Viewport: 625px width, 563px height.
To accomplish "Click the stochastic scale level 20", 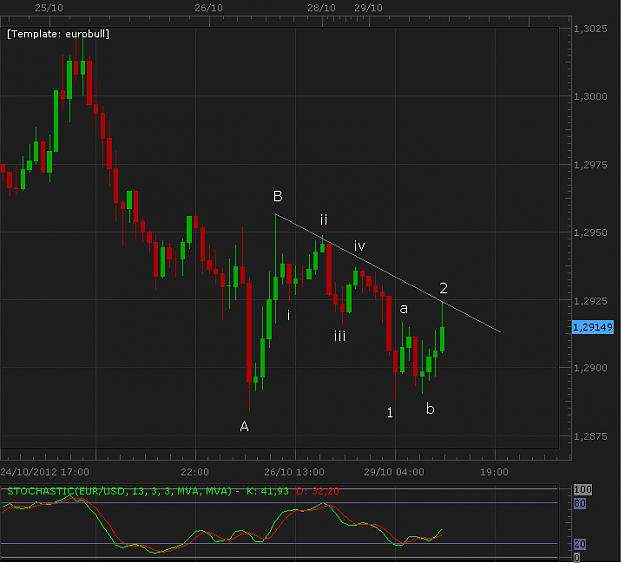I will point(580,544).
